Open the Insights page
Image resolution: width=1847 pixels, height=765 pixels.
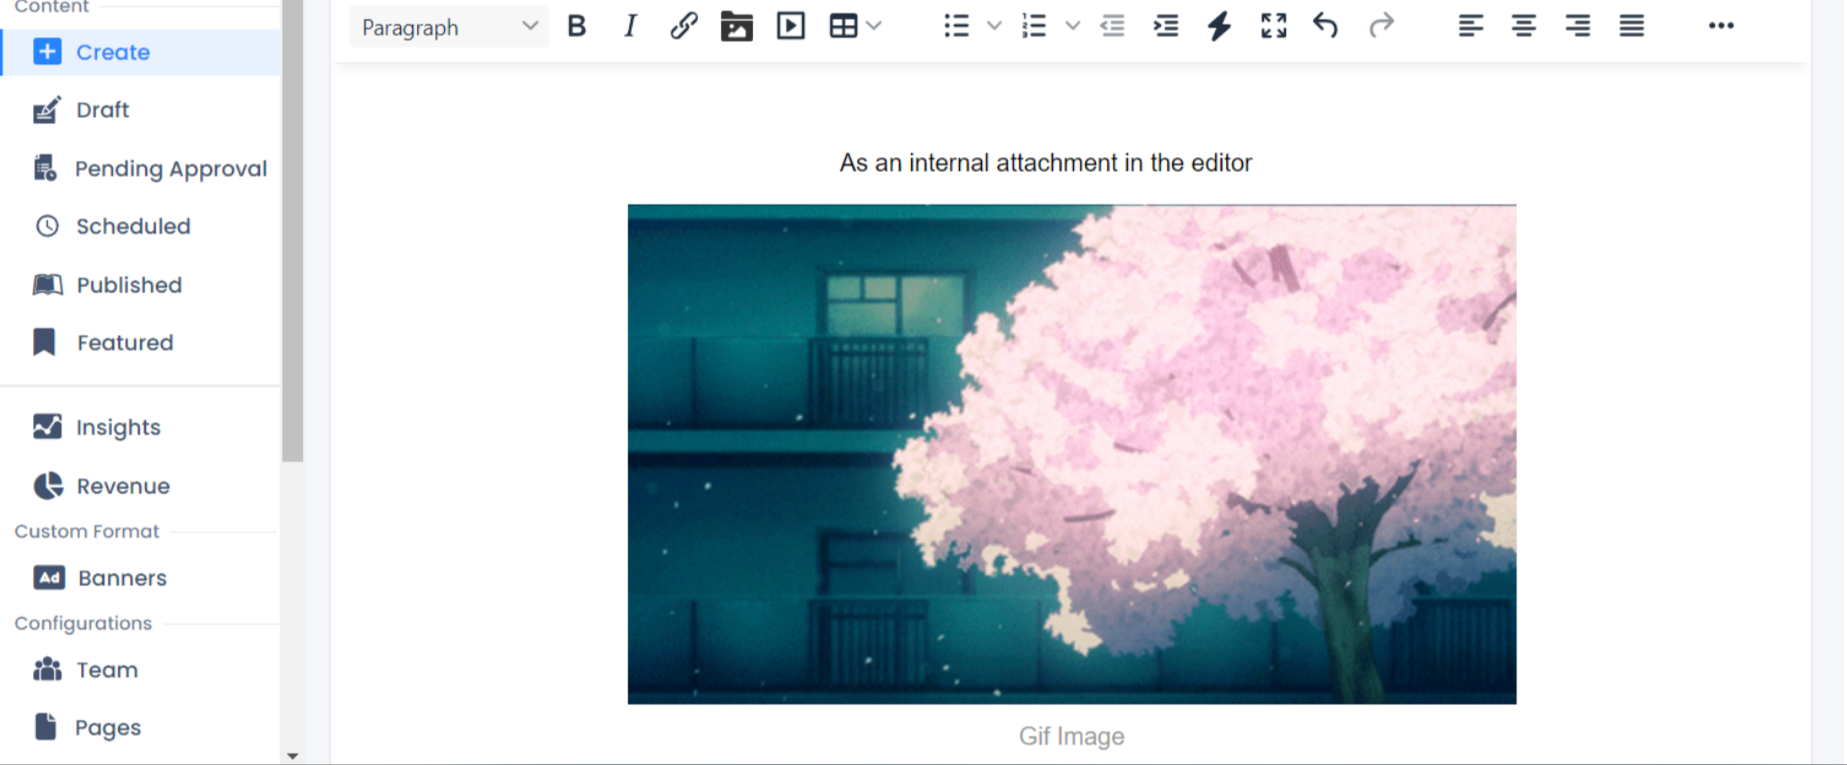click(x=117, y=428)
